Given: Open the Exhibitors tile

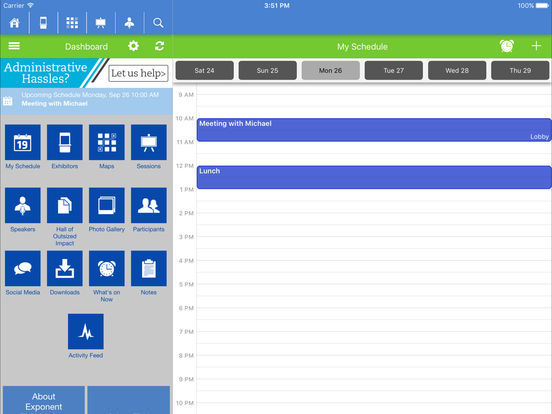Looking at the screenshot, I should point(65,142).
